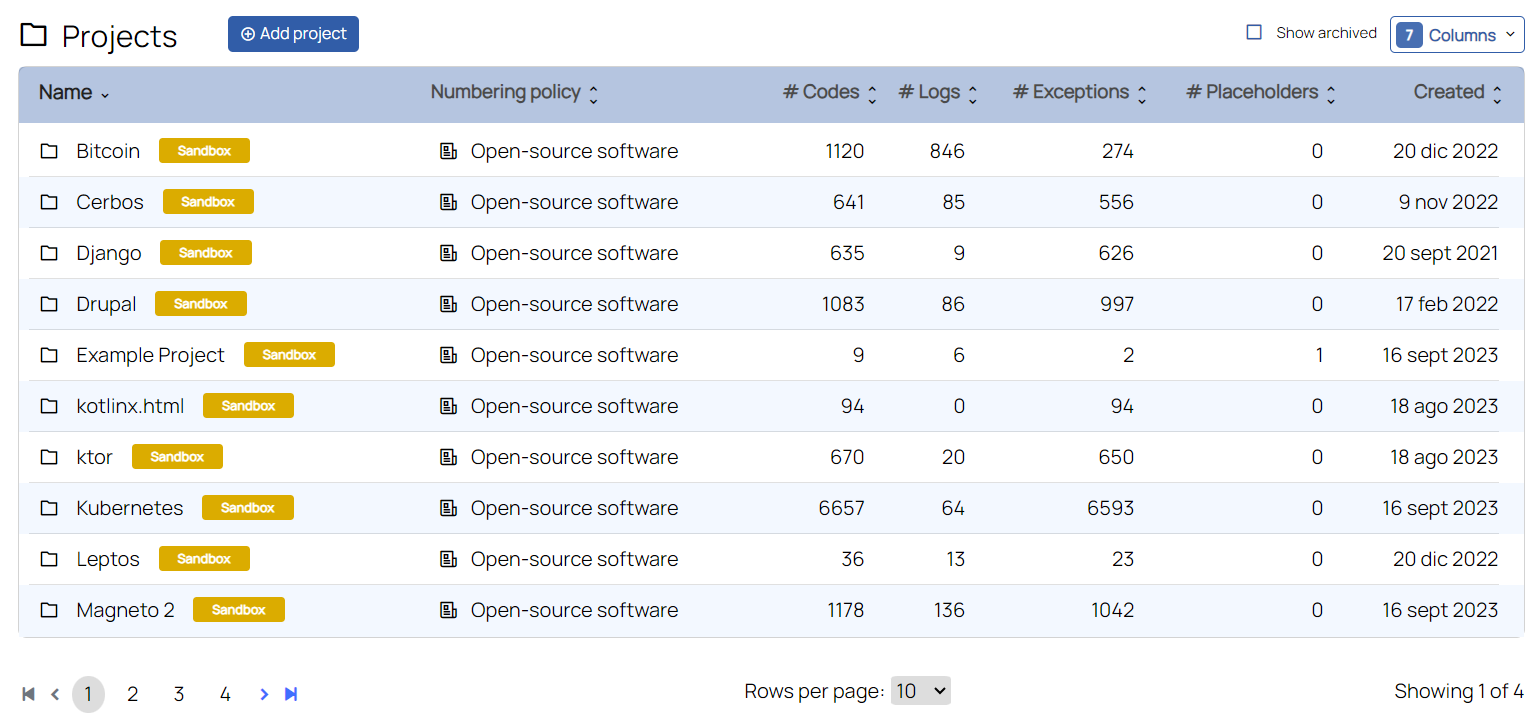Click the folder icon beside Leptos
The image size is (1537, 723).
49,559
